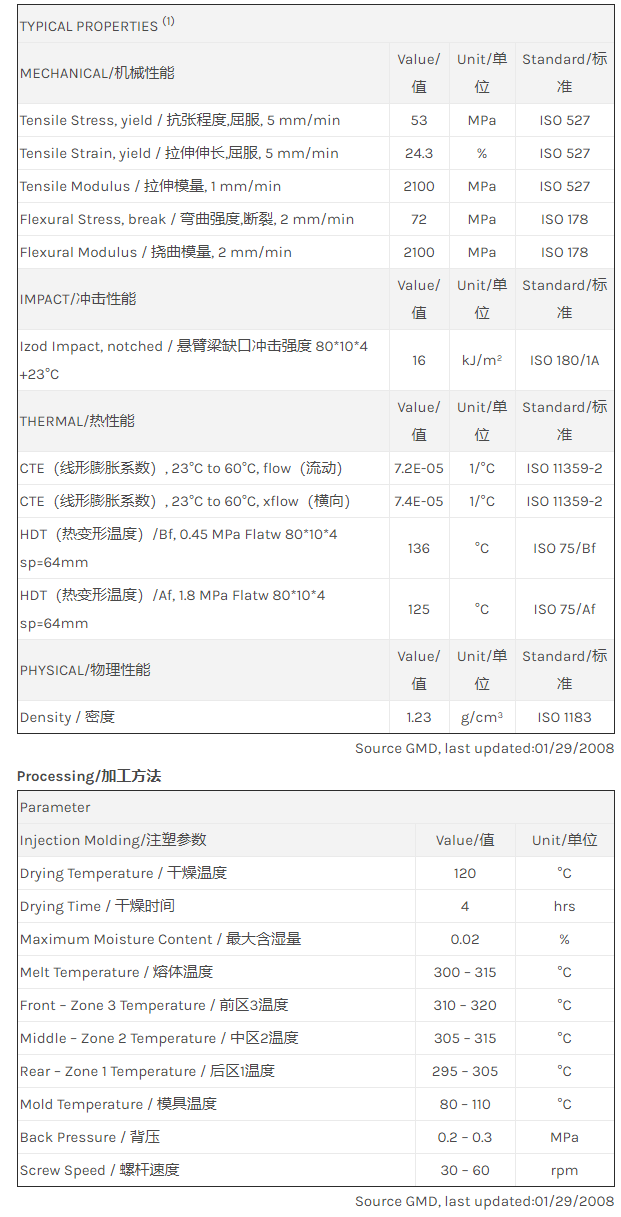The width and height of the screenshot is (621, 1217).
Task: Select the IMPACT section header
Action: (x=78, y=299)
